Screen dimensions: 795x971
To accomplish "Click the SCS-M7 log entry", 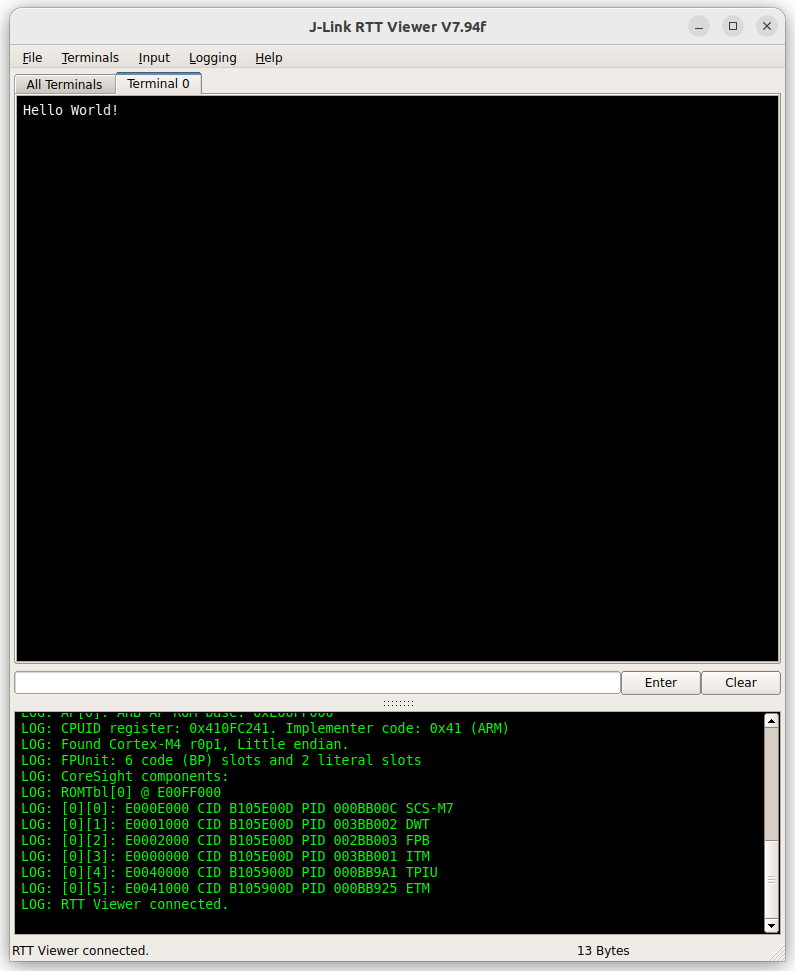I will click(x=237, y=808).
